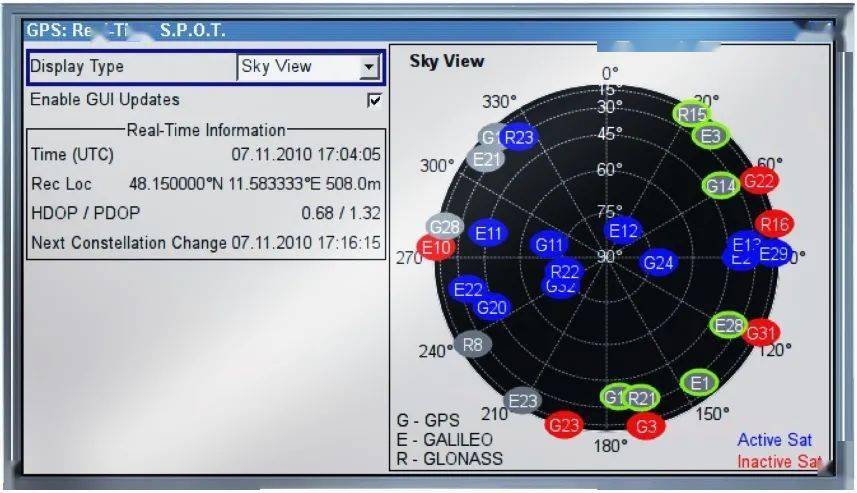Click inactive satellite G22
This screenshot has height=493, width=857.
tap(760, 181)
